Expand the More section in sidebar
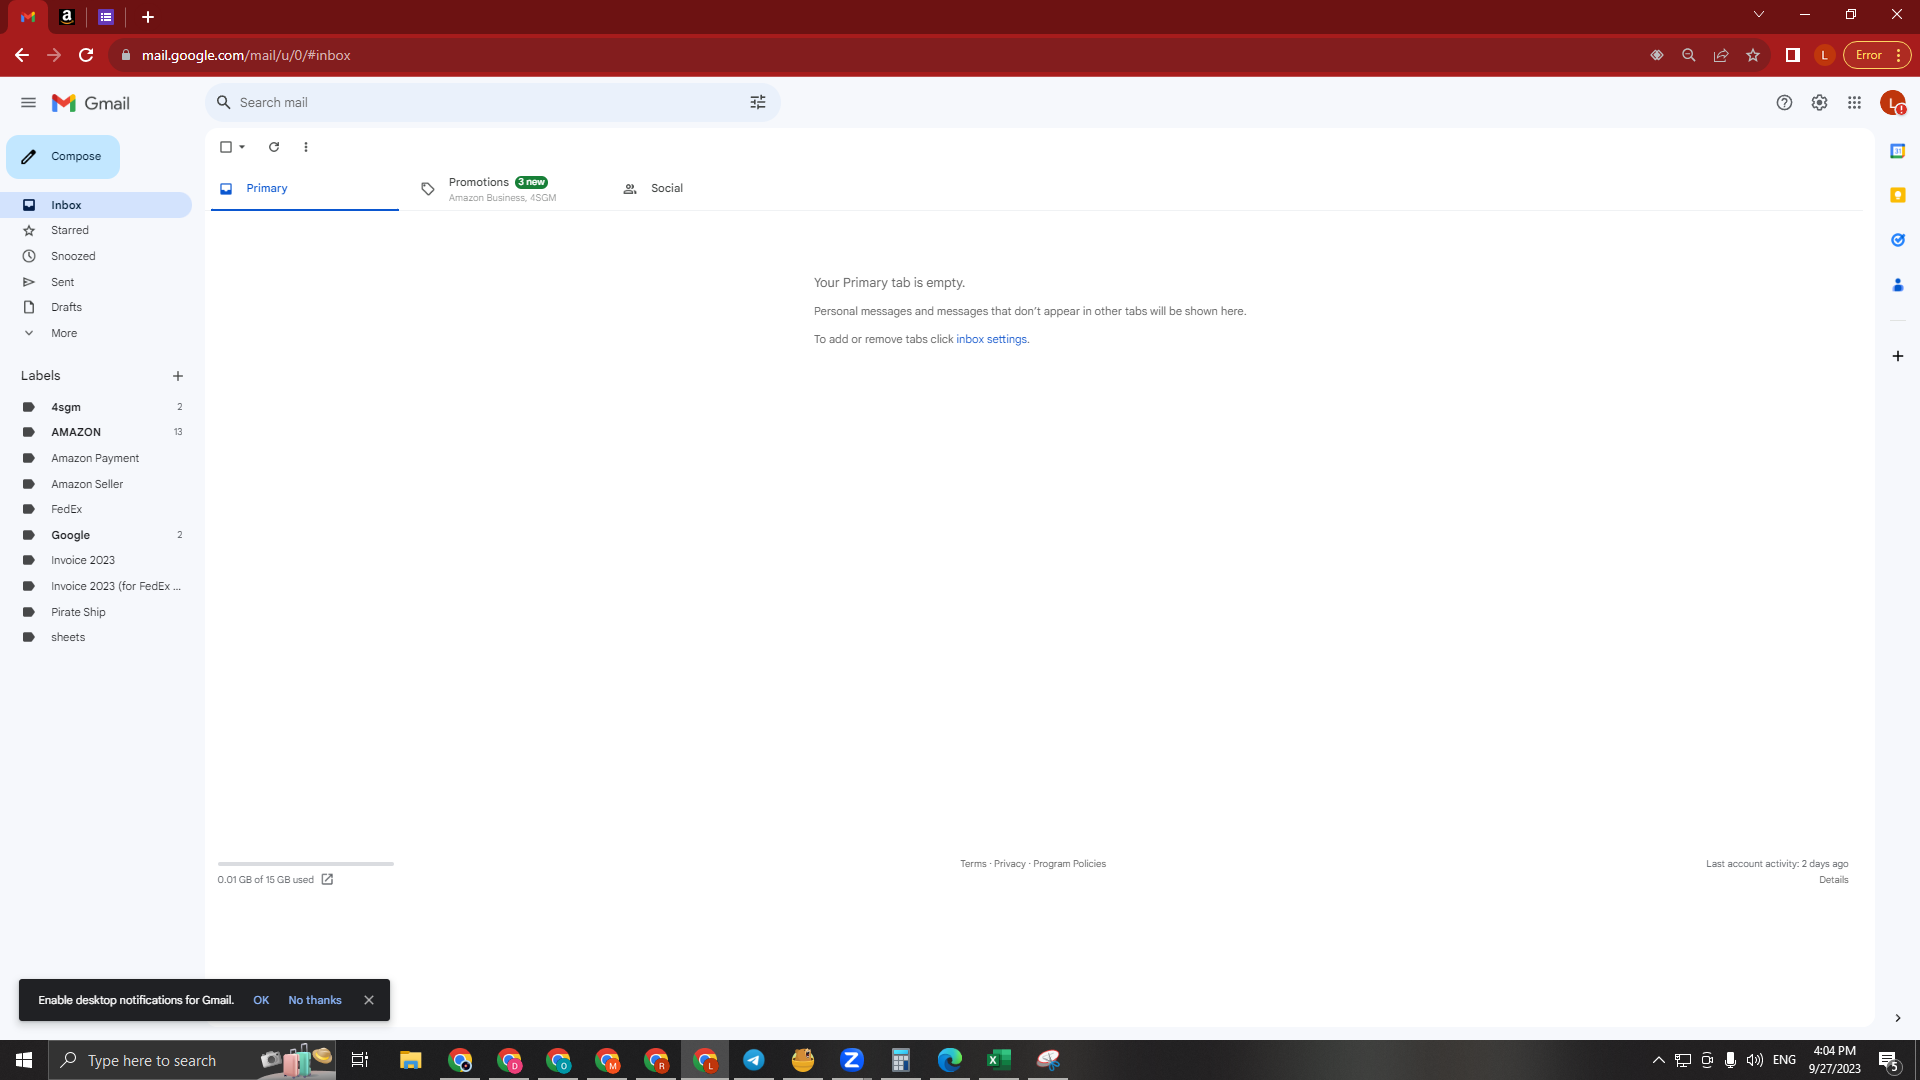The width and height of the screenshot is (1920, 1080). pyautogui.click(x=96, y=333)
